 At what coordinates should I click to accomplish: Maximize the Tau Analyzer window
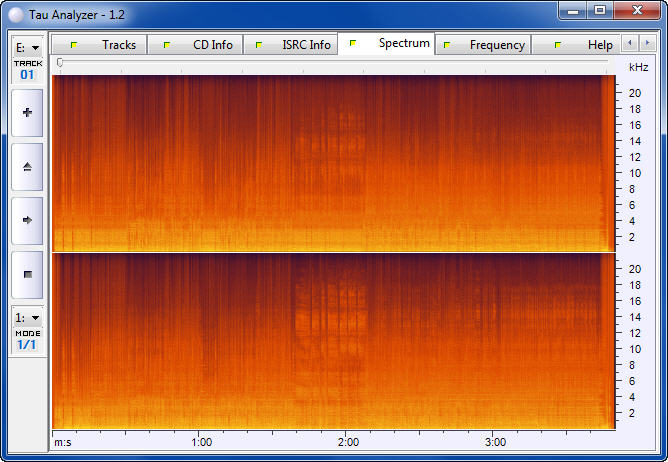(599, 11)
